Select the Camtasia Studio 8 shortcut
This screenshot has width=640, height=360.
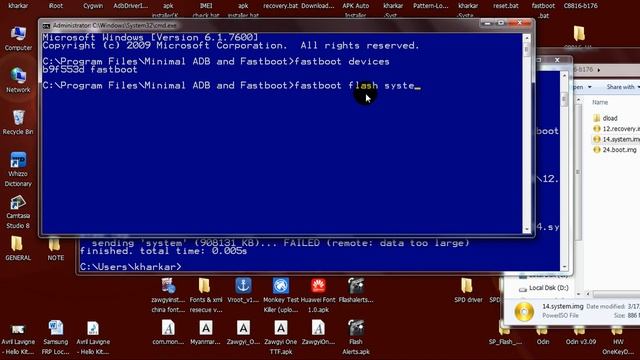[x=18, y=212]
